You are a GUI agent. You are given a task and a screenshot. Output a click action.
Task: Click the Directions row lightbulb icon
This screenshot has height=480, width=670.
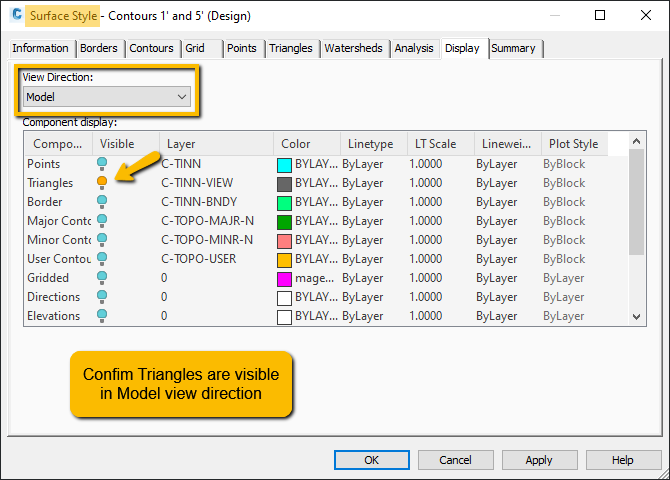(x=102, y=297)
